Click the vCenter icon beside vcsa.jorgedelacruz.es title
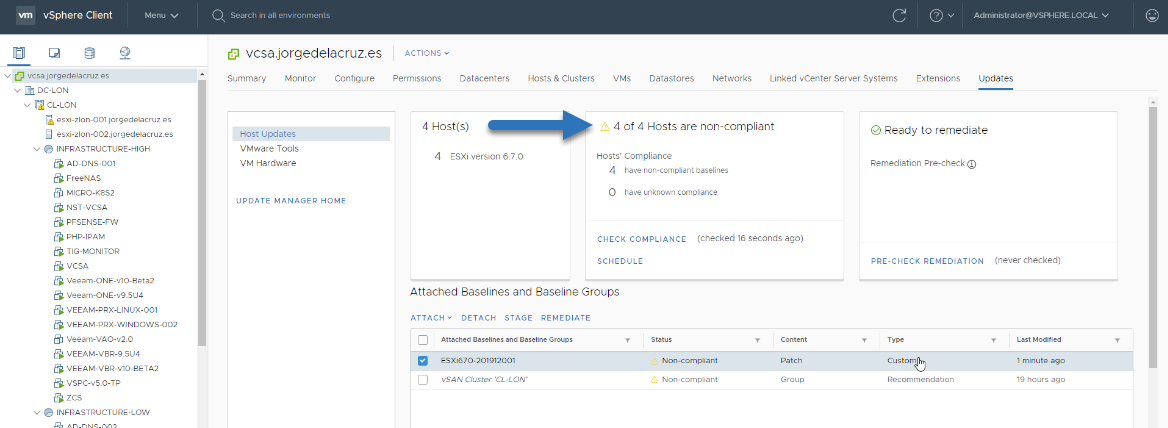The width and height of the screenshot is (1168, 428). point(234,54)
